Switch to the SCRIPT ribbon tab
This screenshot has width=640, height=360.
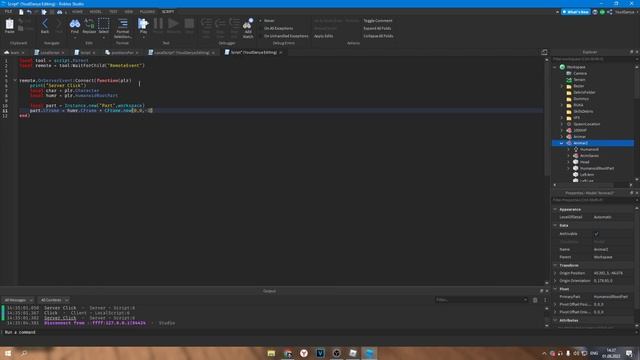[168, 12]
